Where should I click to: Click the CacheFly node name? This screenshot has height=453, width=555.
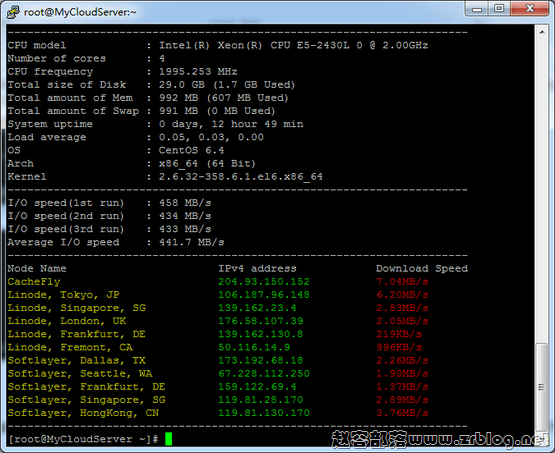(x=34, y=282)
